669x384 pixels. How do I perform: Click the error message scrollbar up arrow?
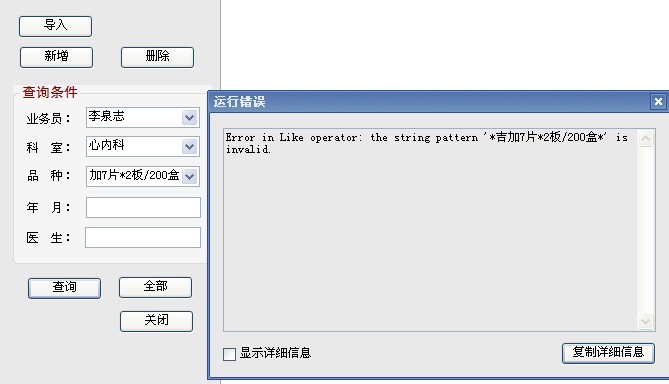(x=645, y=138)
